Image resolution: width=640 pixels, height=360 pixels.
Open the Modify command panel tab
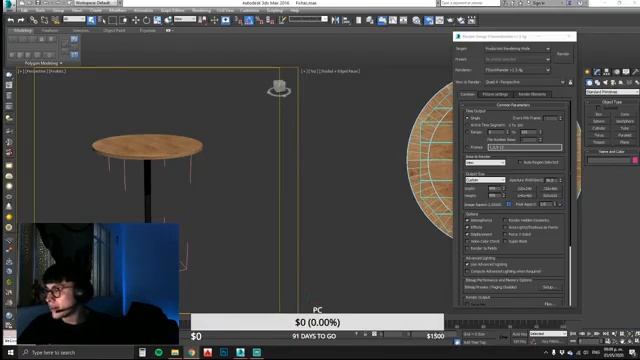(x=597, y=72)
